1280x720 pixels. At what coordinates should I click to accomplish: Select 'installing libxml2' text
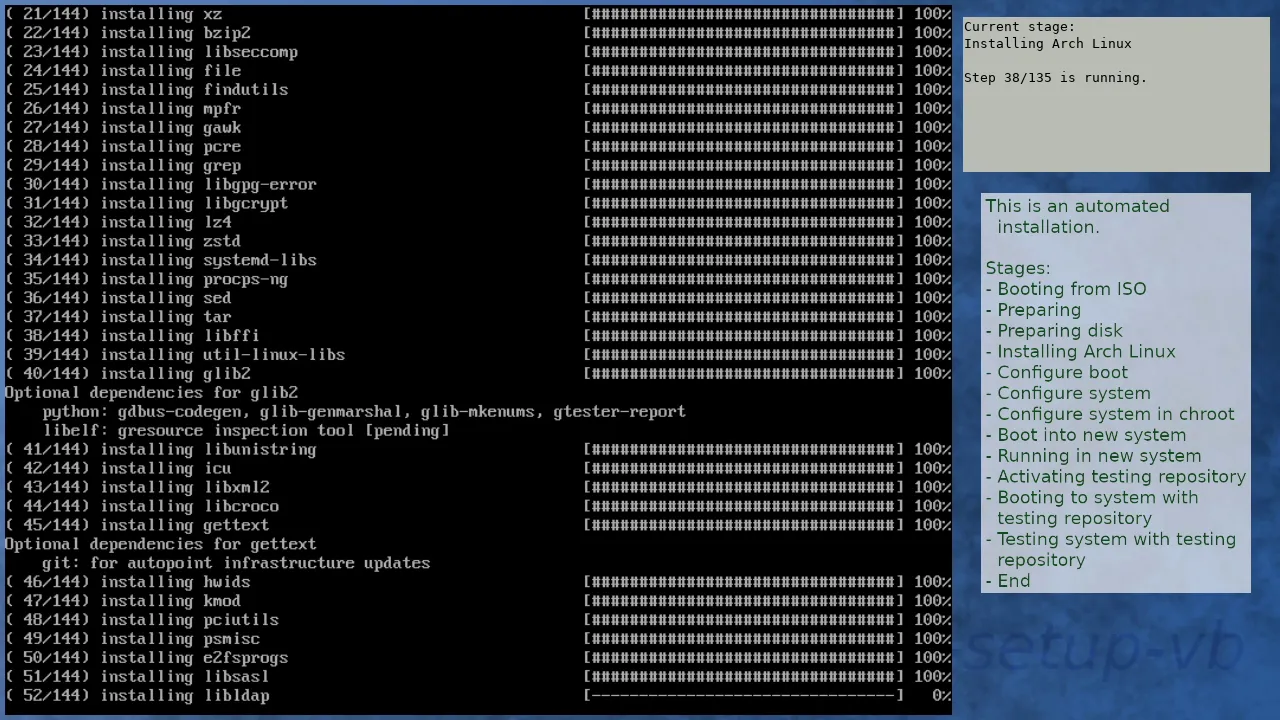tap(185, 488)
